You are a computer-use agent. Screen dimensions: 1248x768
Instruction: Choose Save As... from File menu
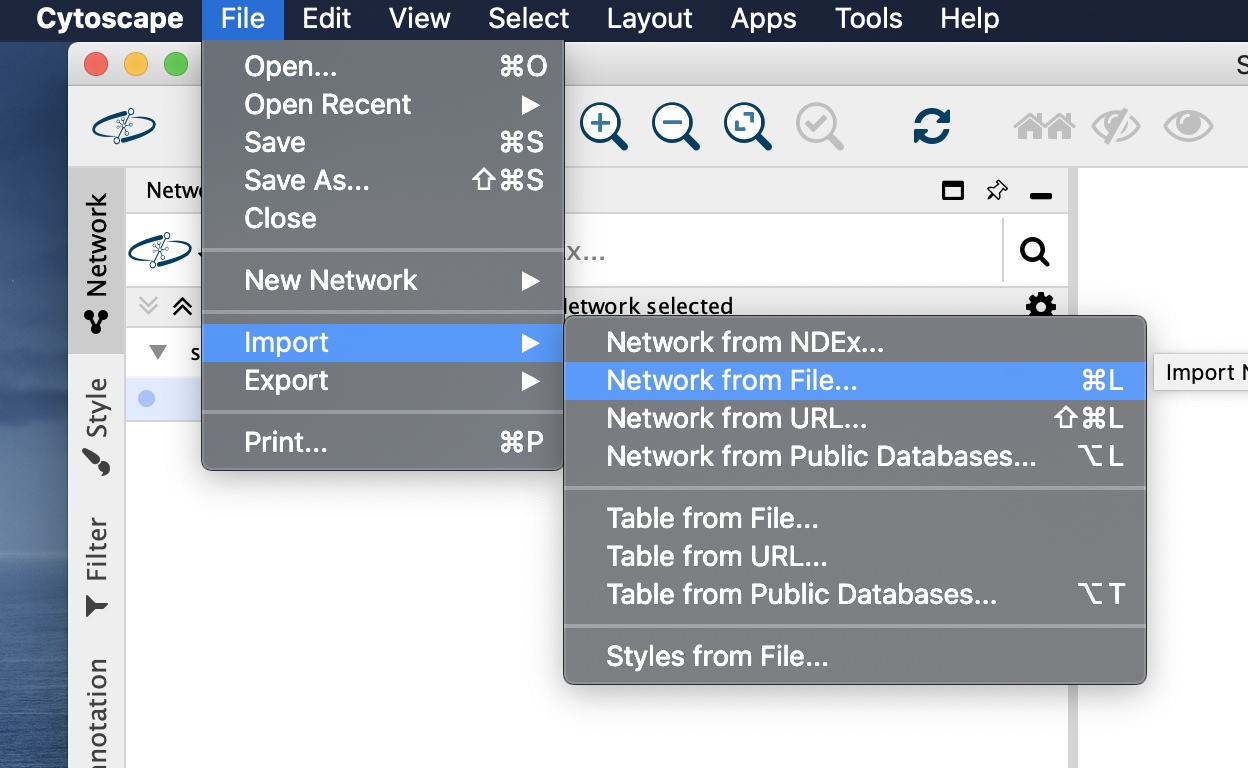[383, 181]
